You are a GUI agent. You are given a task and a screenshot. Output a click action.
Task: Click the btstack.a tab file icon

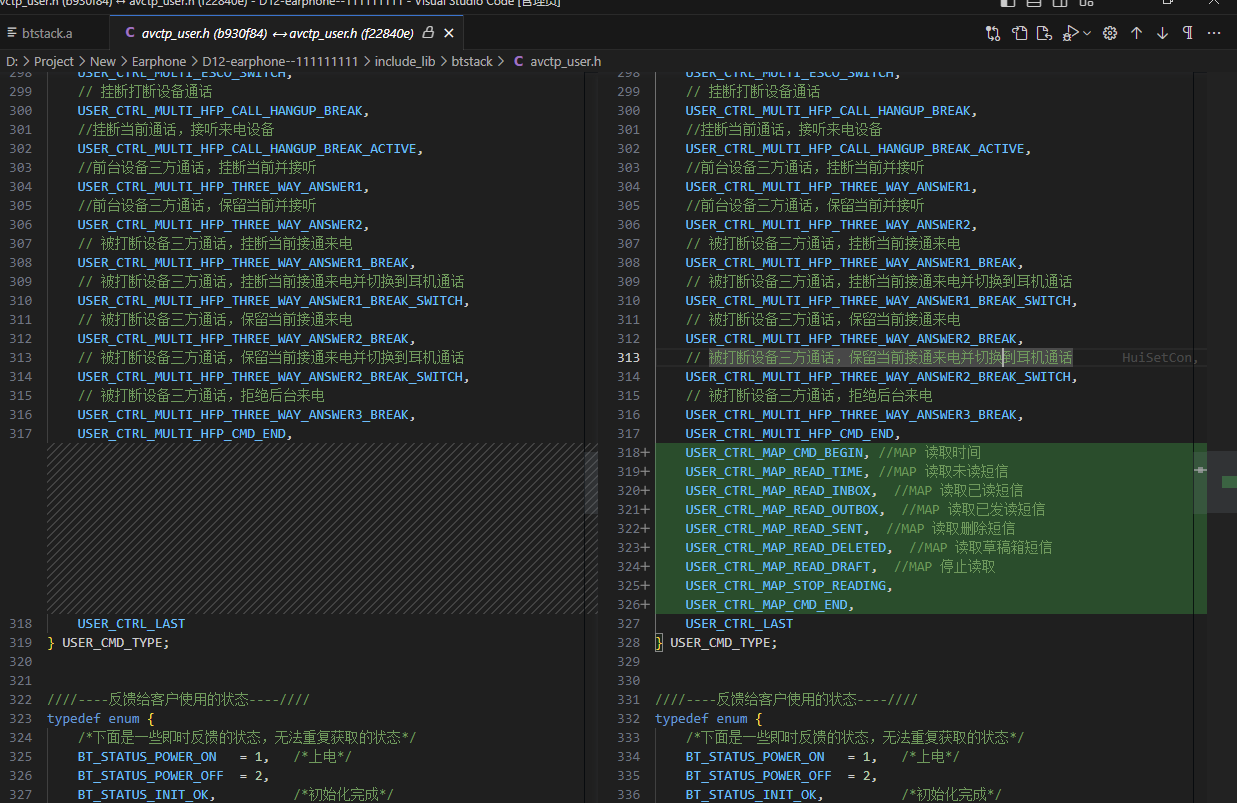point(11,33)
